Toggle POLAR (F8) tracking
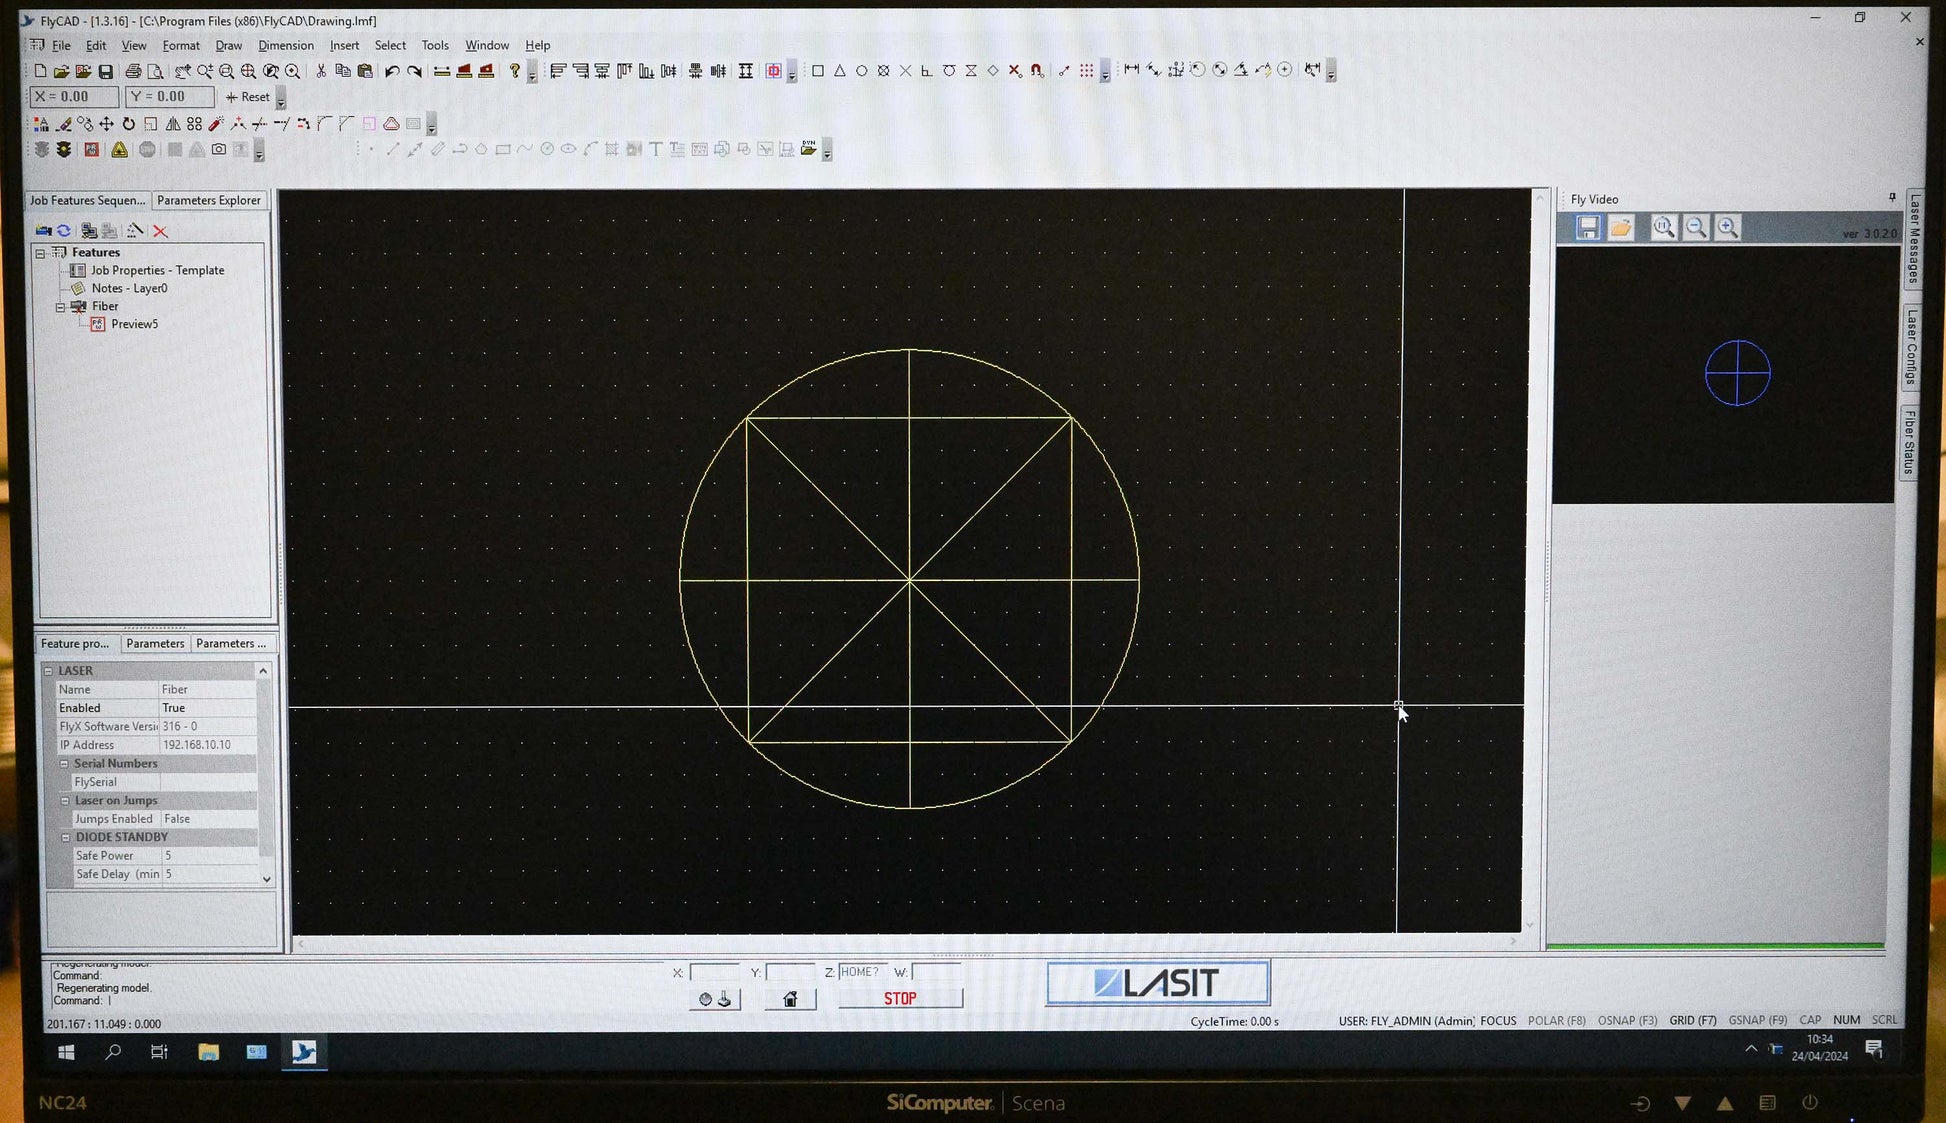The image size is (1946, 1123). pyautogui.click(x=1557, y=1020)
